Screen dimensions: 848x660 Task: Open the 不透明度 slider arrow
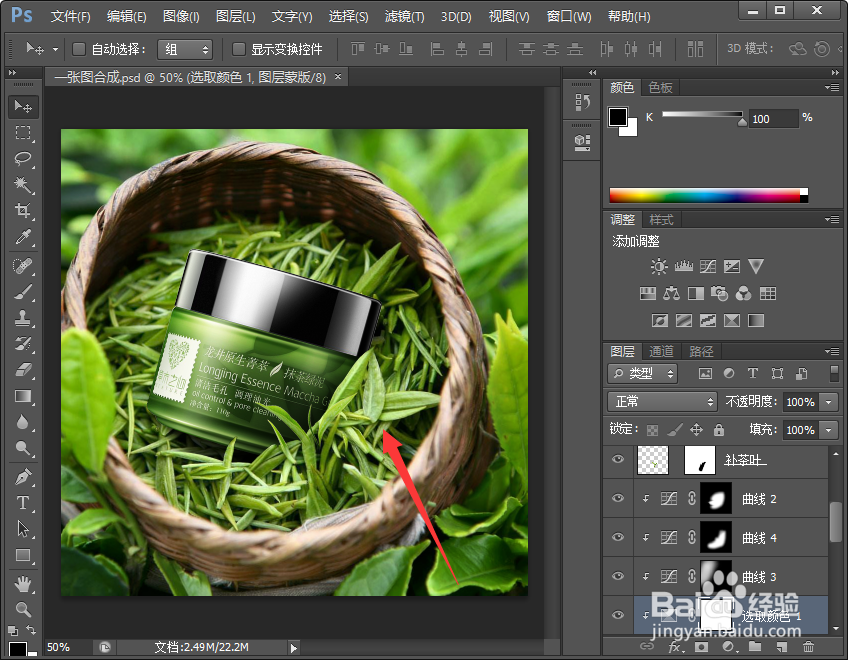(x=829, y=402)
